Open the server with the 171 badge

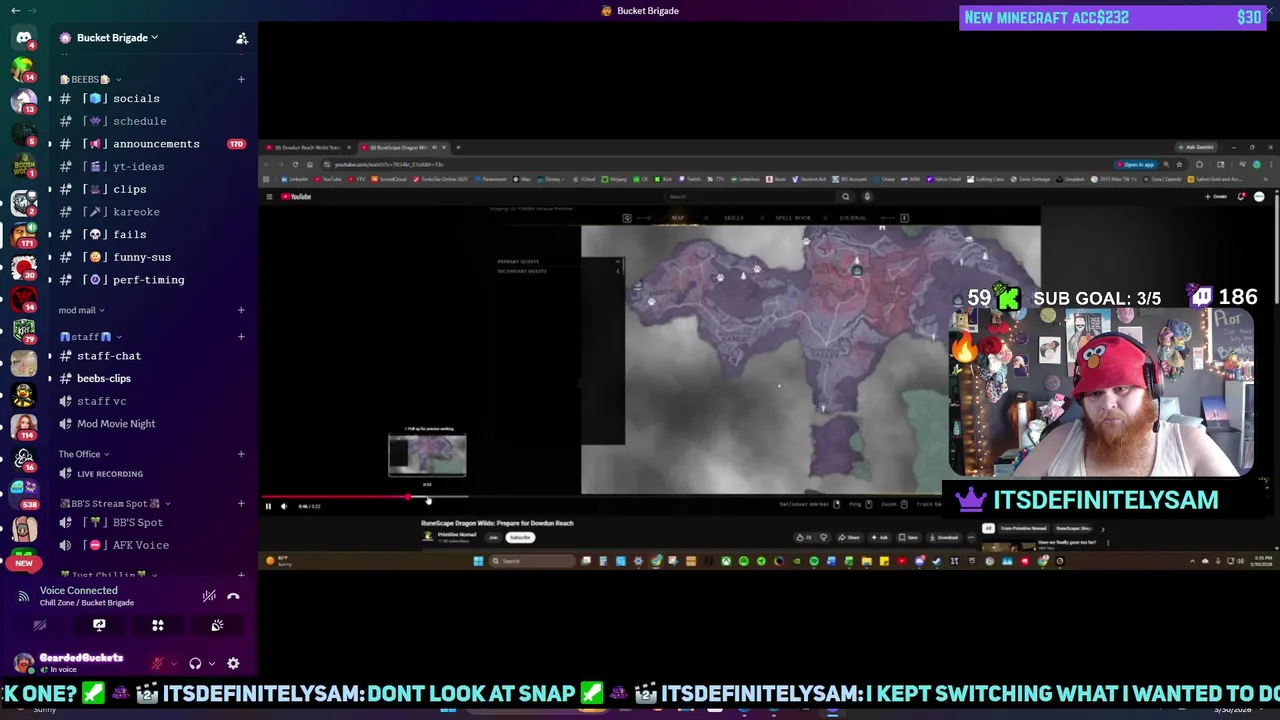24,235
